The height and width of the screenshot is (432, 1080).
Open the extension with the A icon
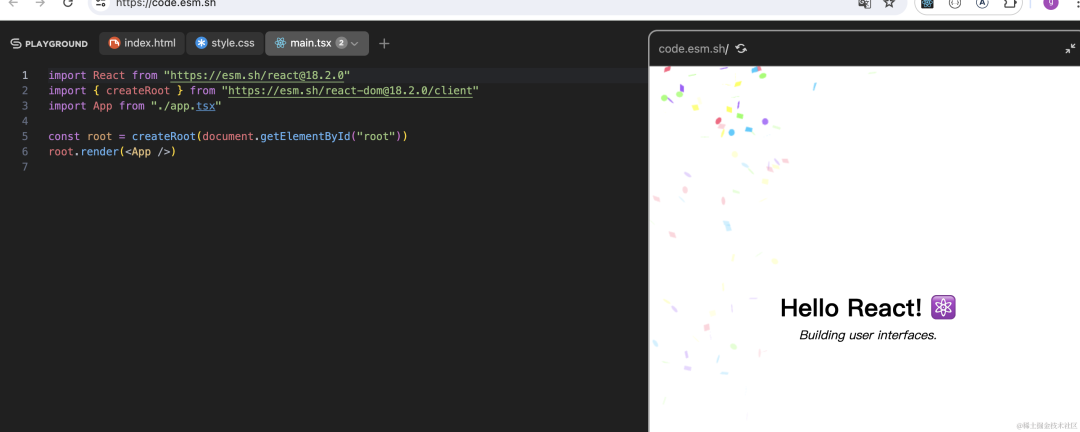point(982,3)
